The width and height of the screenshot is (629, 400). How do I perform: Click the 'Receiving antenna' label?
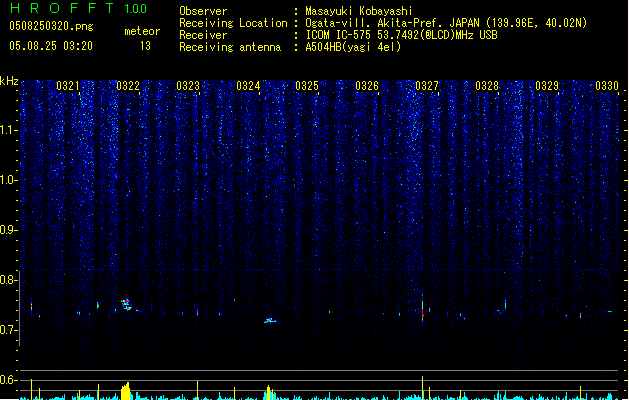pos(230,47)
